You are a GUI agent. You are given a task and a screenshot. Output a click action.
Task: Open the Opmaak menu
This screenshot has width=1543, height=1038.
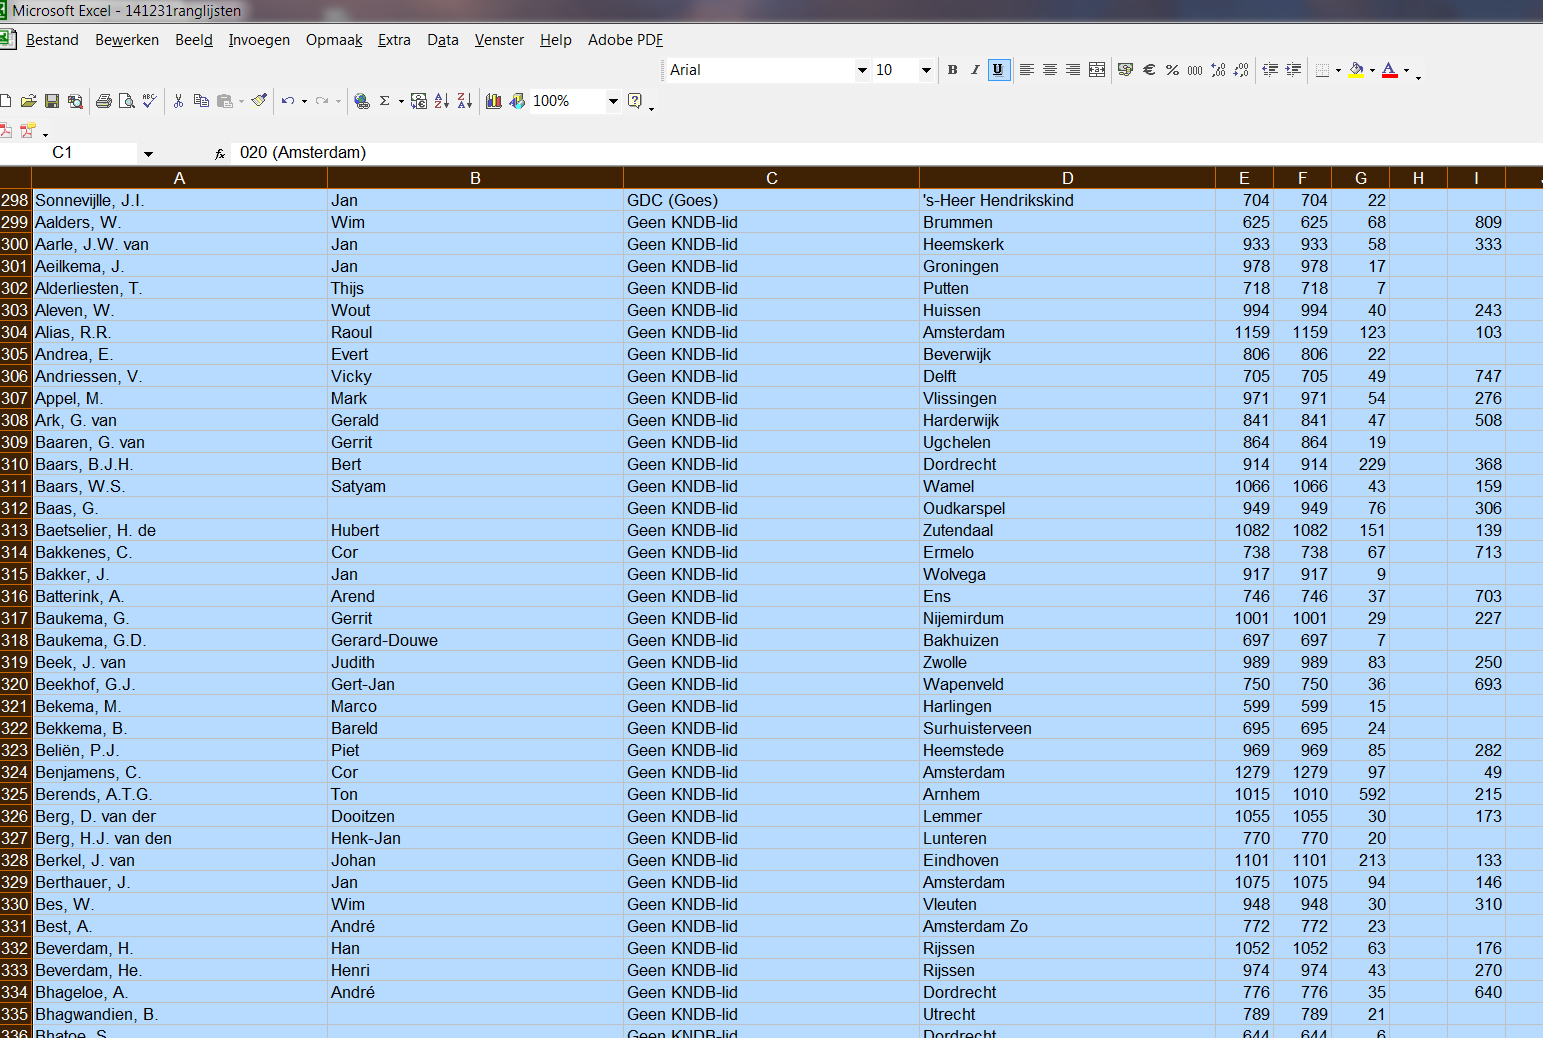pyautogui.click(x=334, y=40)
